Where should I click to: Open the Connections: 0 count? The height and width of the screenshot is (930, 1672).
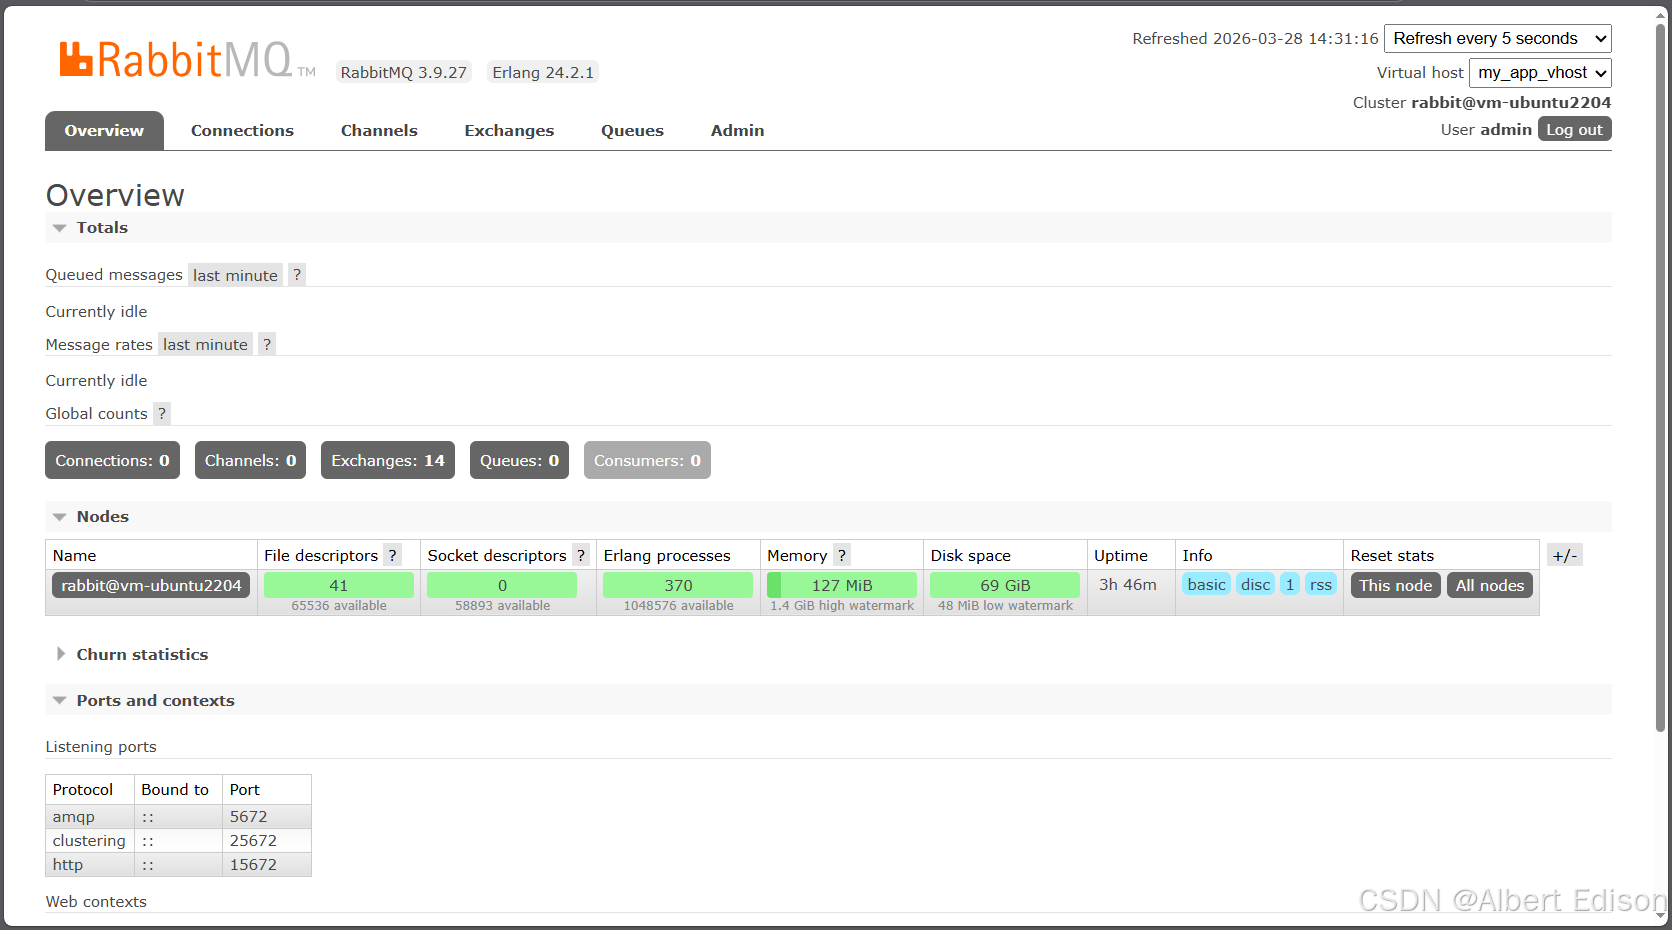(112, 460)
